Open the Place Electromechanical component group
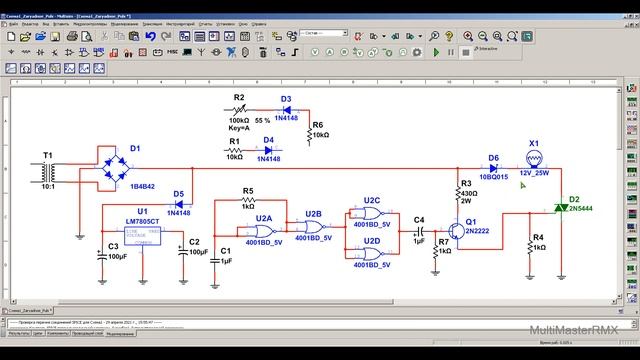 pyautogui.click(x=216, y=52)
